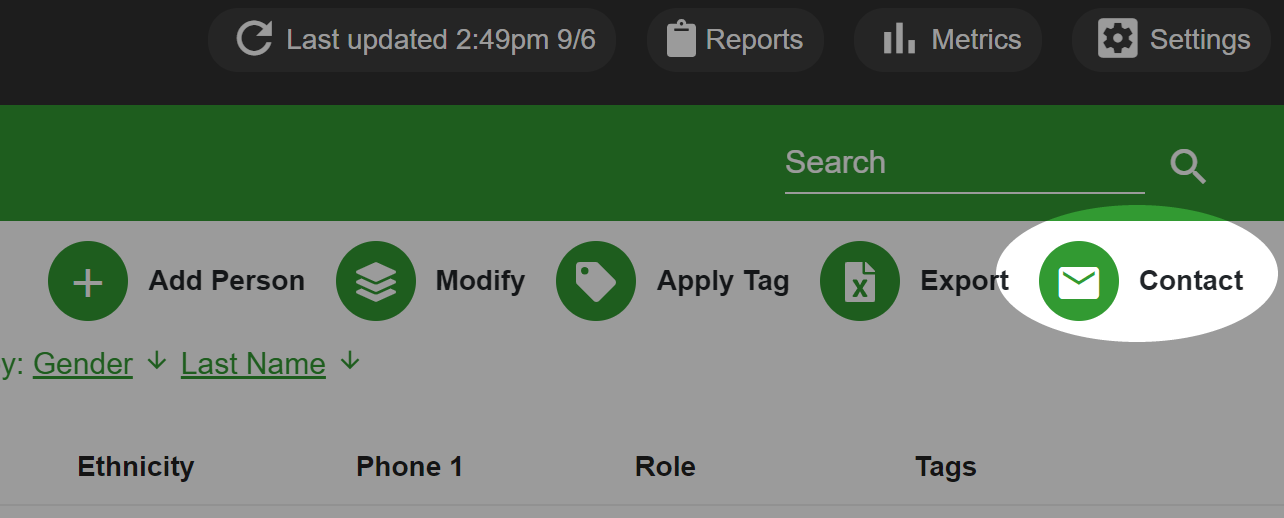Click the spreadsheet Export icon

(x=860, y=282)
